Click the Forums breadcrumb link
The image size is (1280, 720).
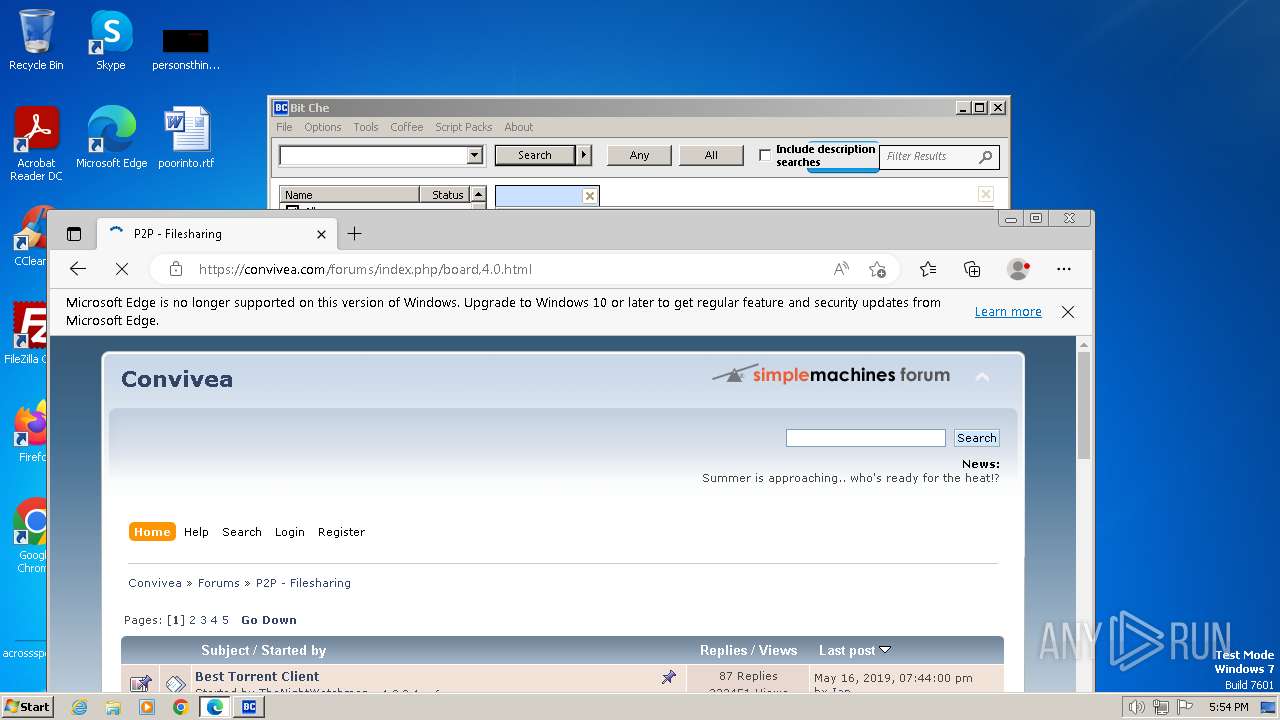tap(219, 583)
